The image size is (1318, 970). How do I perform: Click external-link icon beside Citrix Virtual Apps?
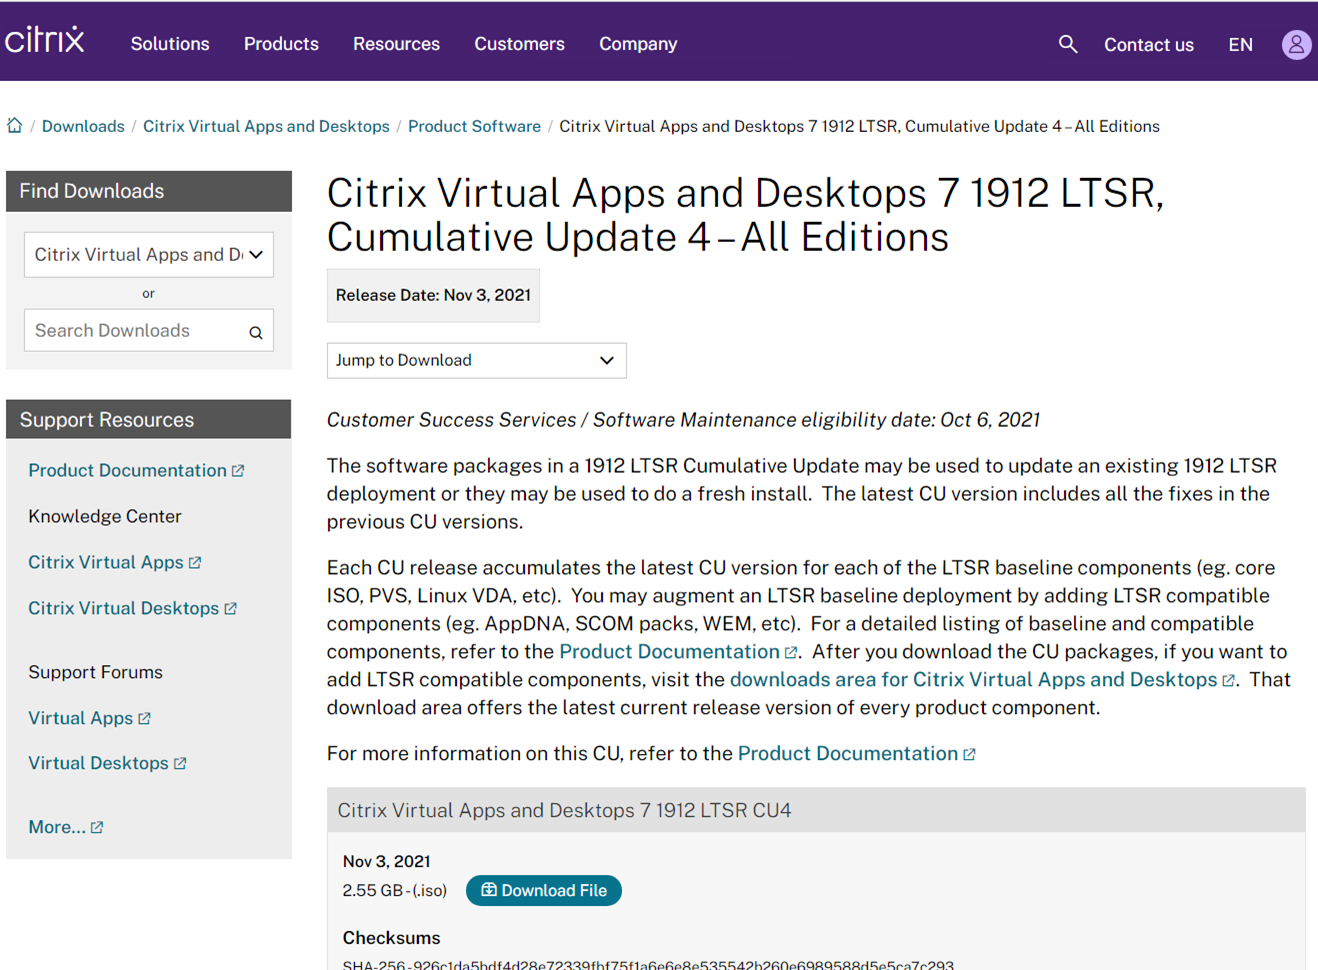pyautogui.click(x=195, y=563)
